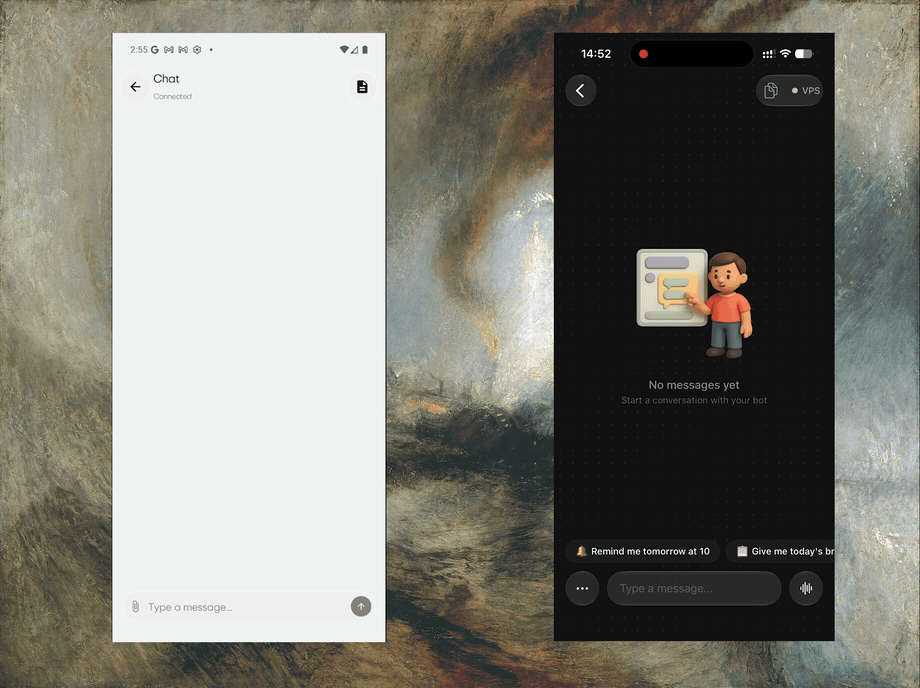Go back using chevron in dark chat screen
This screenshot has height=688, width=920.
point(581,90)
